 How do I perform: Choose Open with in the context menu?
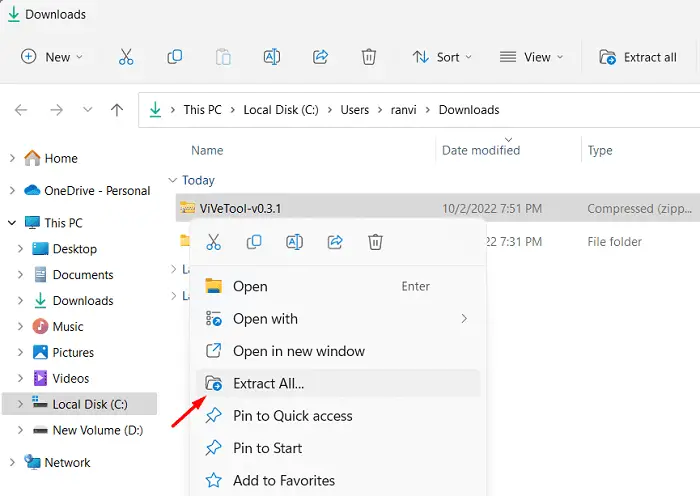coord(265,319)
